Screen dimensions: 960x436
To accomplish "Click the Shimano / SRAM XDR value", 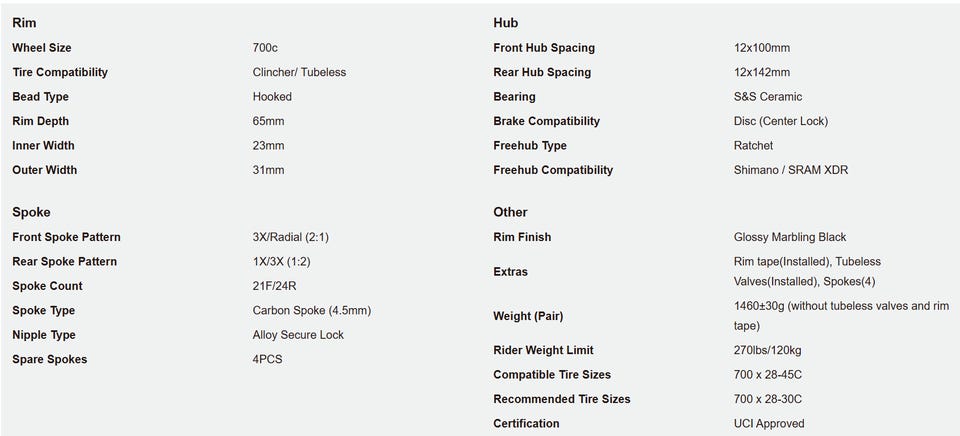I will [791, 170].
